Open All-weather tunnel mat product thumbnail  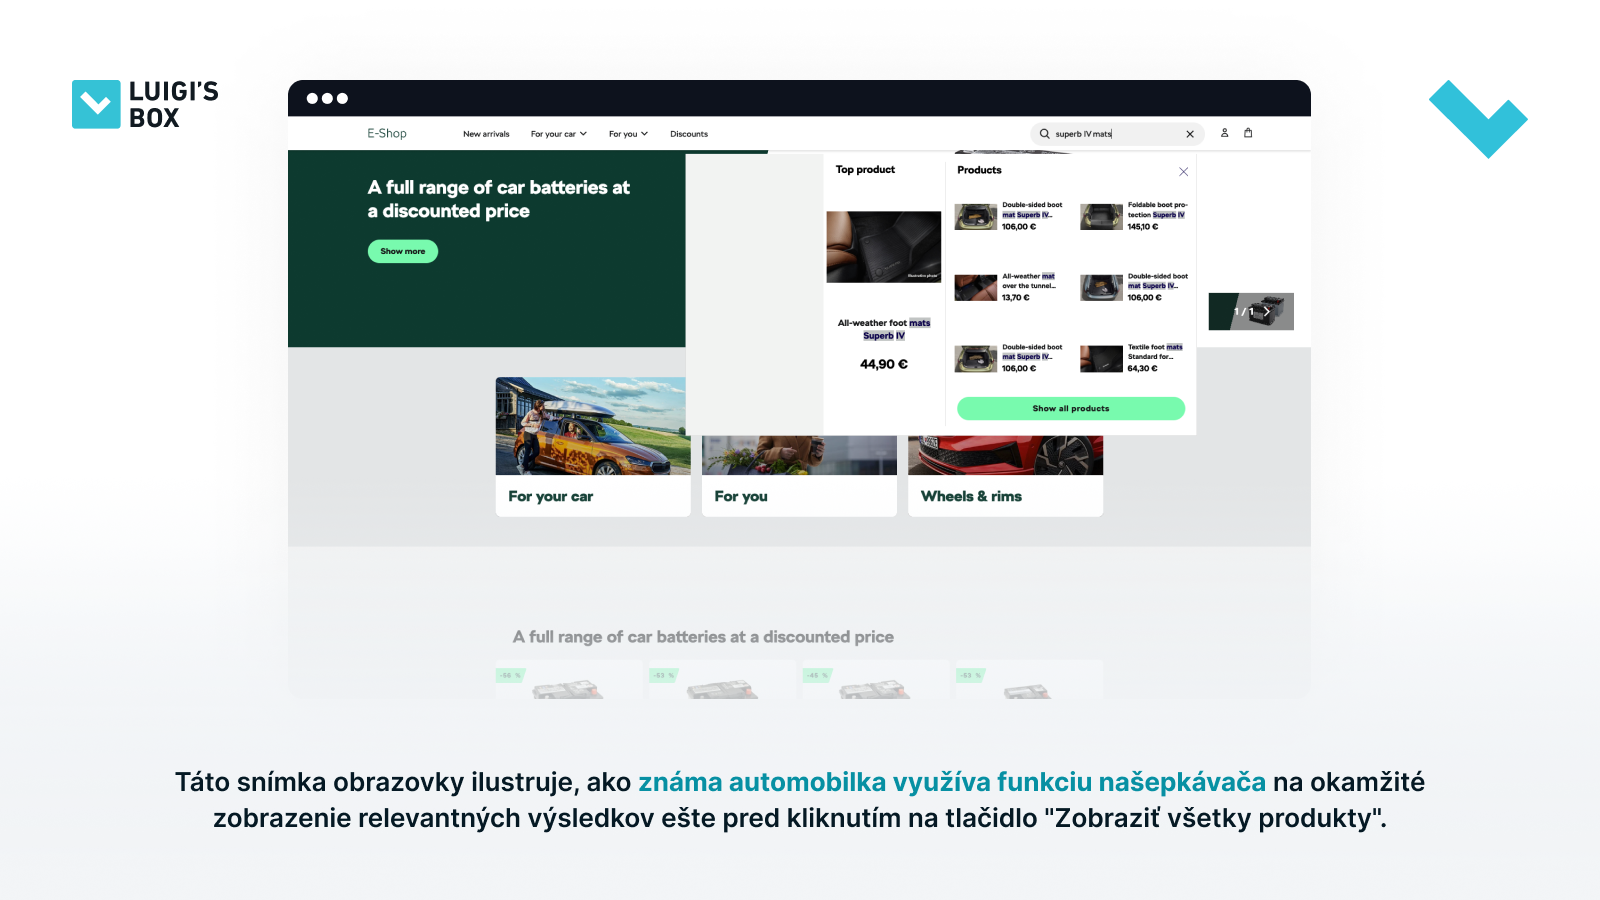click(976, 288)
